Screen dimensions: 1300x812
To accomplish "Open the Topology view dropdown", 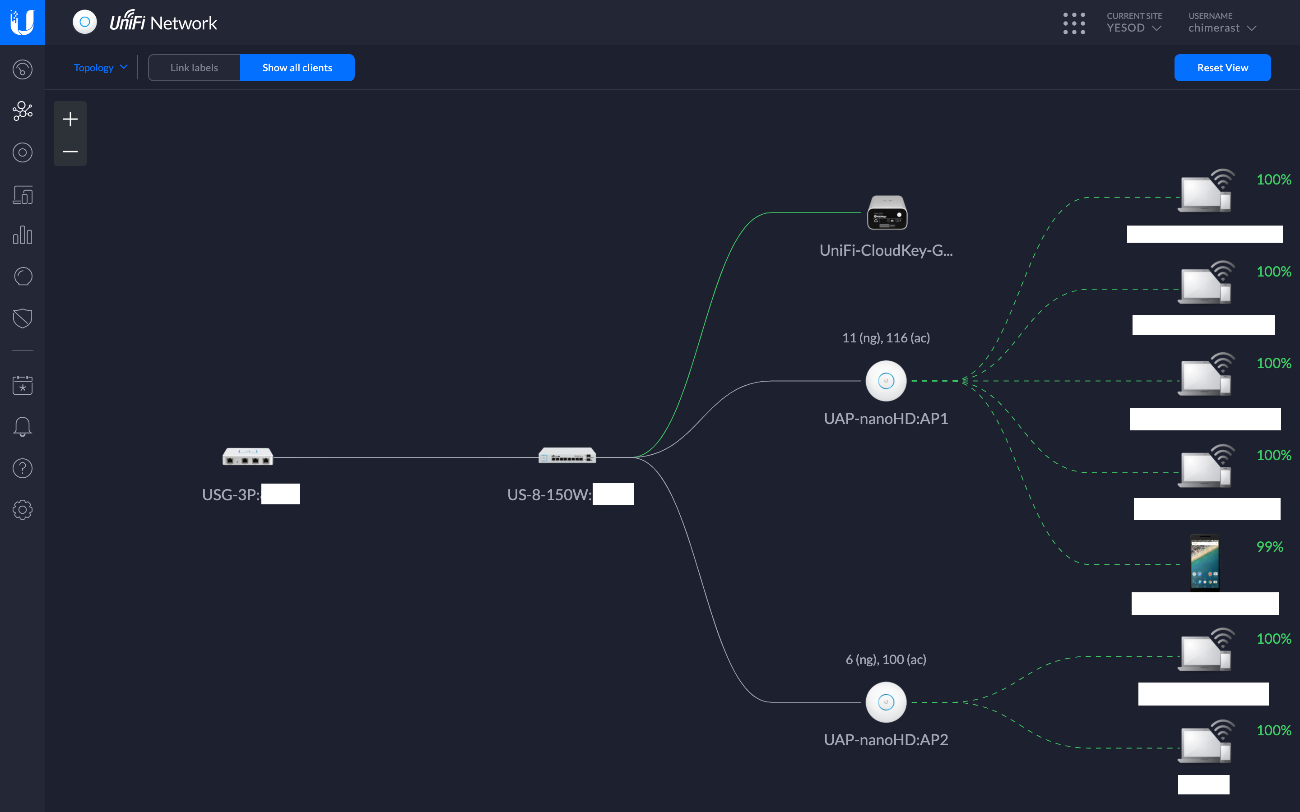I will [x=101, y=68].
